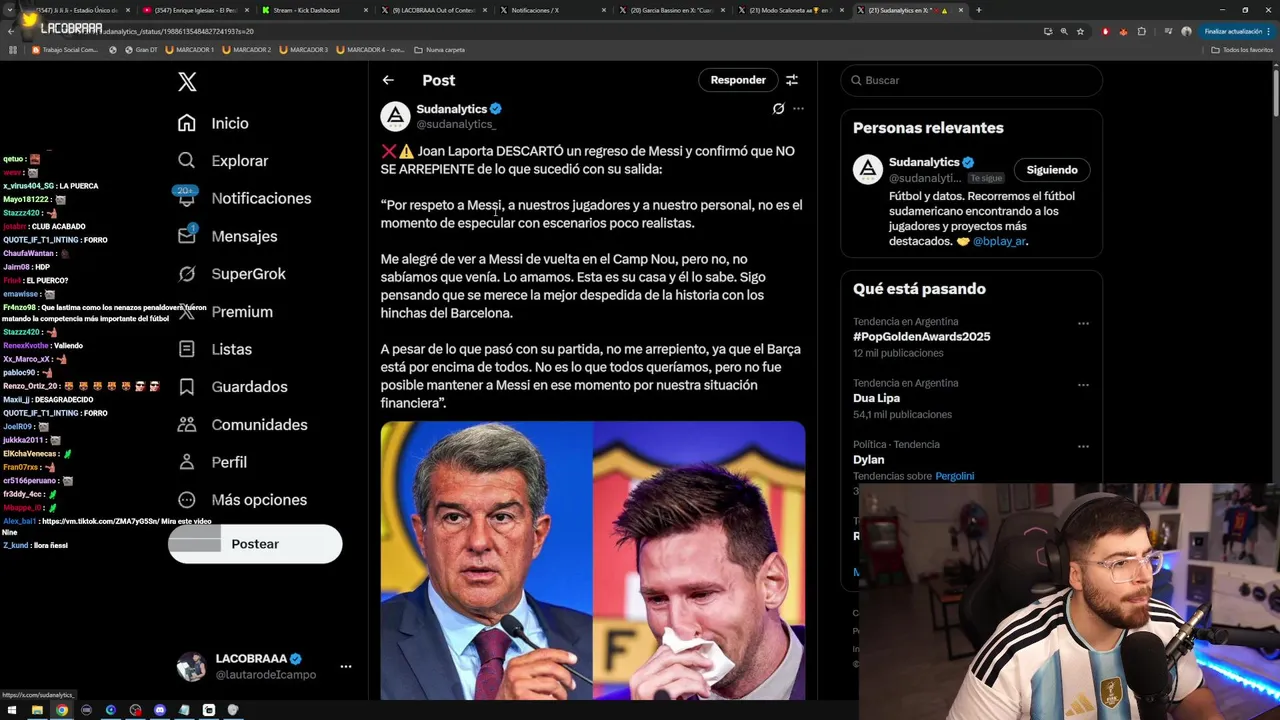Click Sudanalytics avatar on the post

(395, 116)
